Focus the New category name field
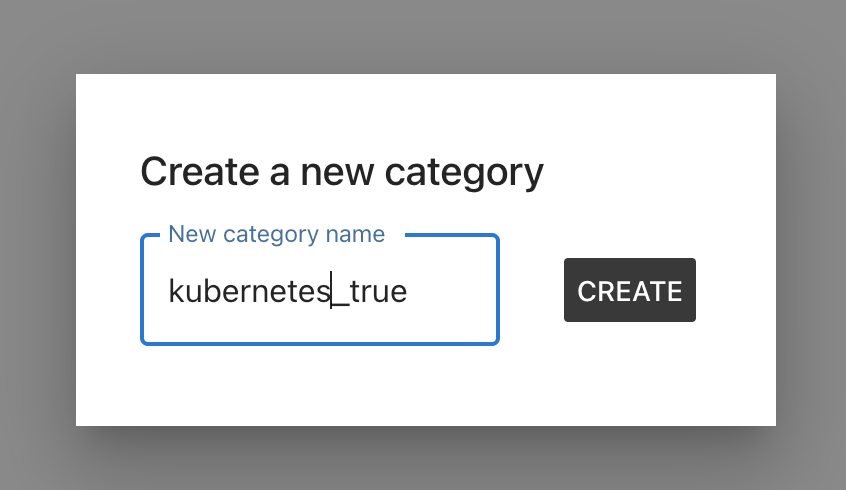The width and height of the screenshot is (846, 490). pos(319,291)
